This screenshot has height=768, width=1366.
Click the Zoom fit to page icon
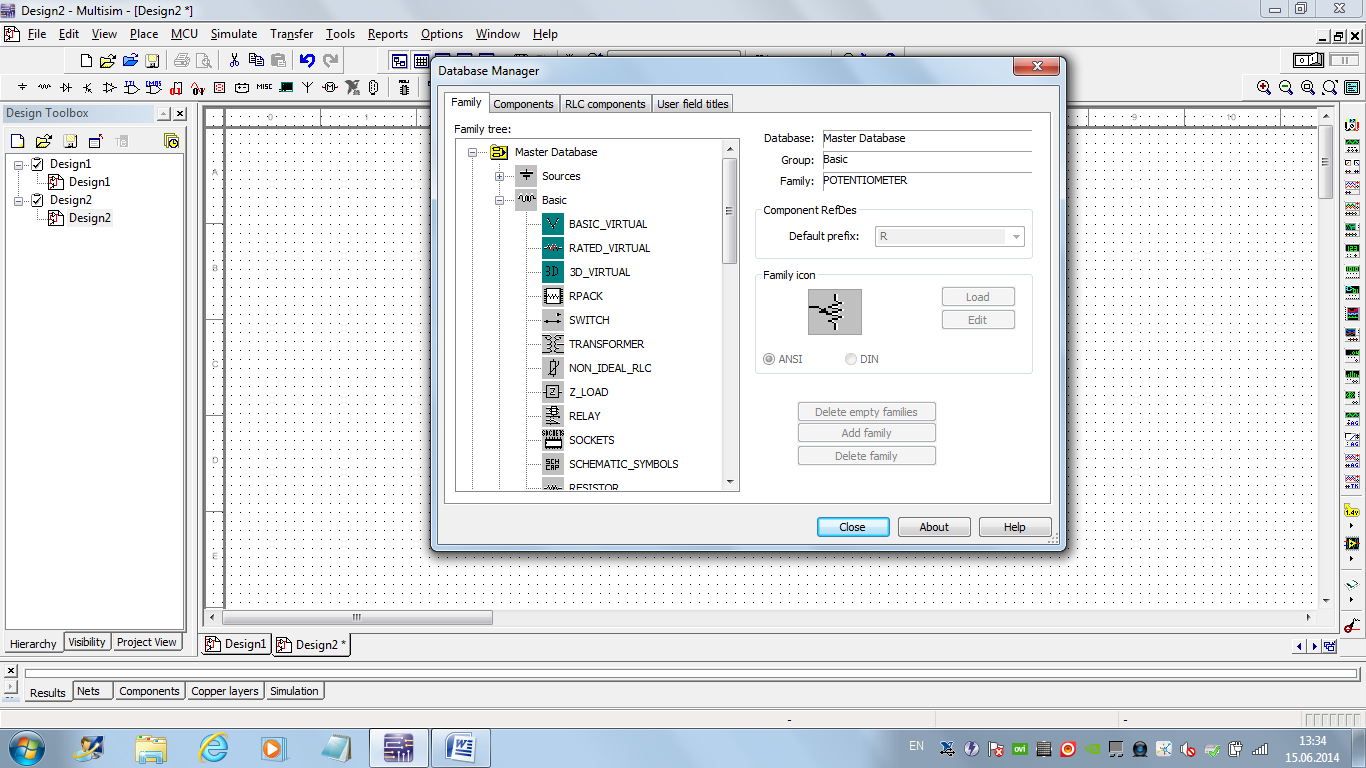pyautogui.click(x=1330, y=87)
